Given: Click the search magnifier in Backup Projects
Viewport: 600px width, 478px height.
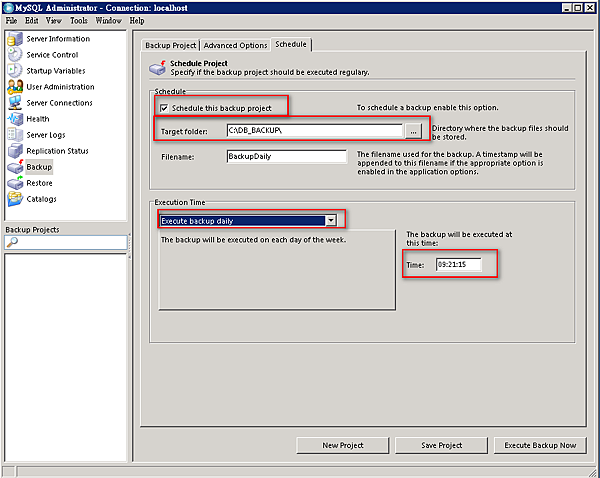Looking at the screenshot, I should [12, 242].
